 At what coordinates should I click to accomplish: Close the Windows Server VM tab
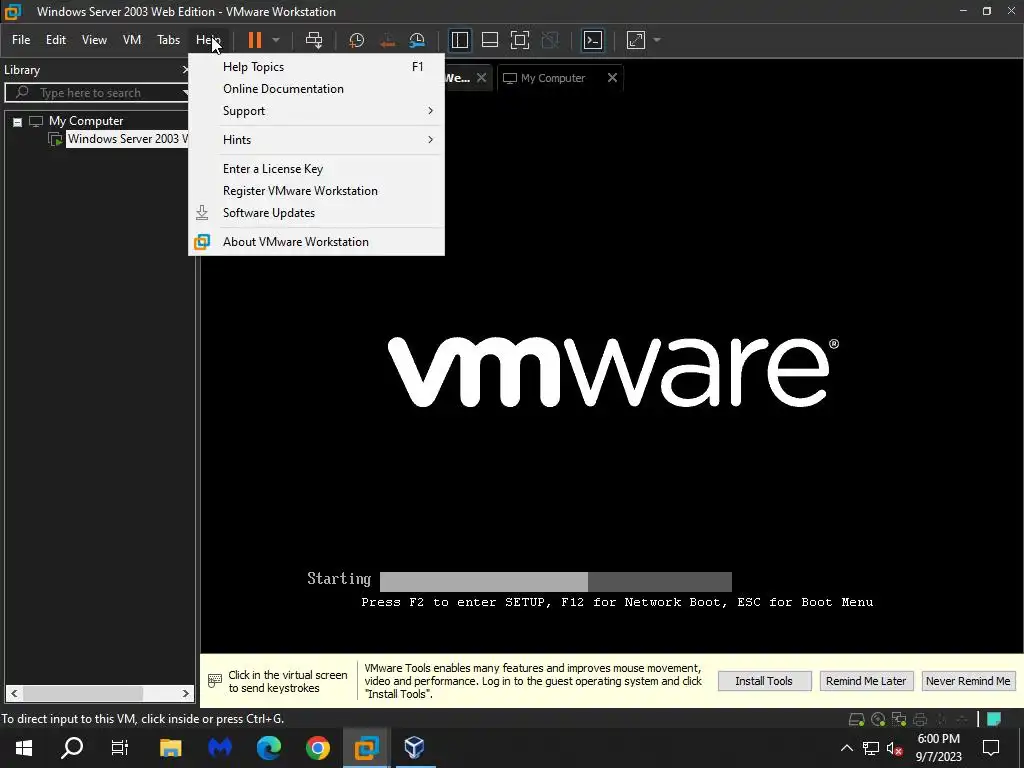pyautogui.click(x=481, y=78)
